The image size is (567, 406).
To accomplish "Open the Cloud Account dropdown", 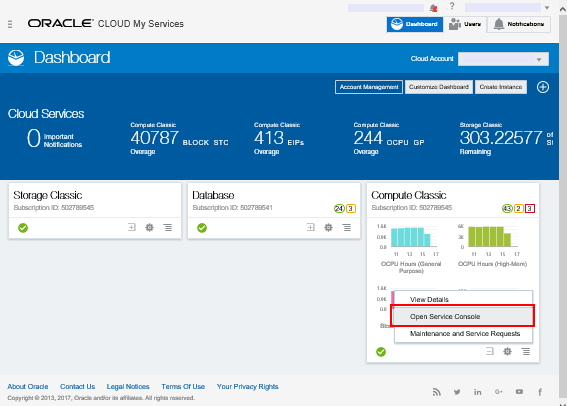I will click(503, 59).
